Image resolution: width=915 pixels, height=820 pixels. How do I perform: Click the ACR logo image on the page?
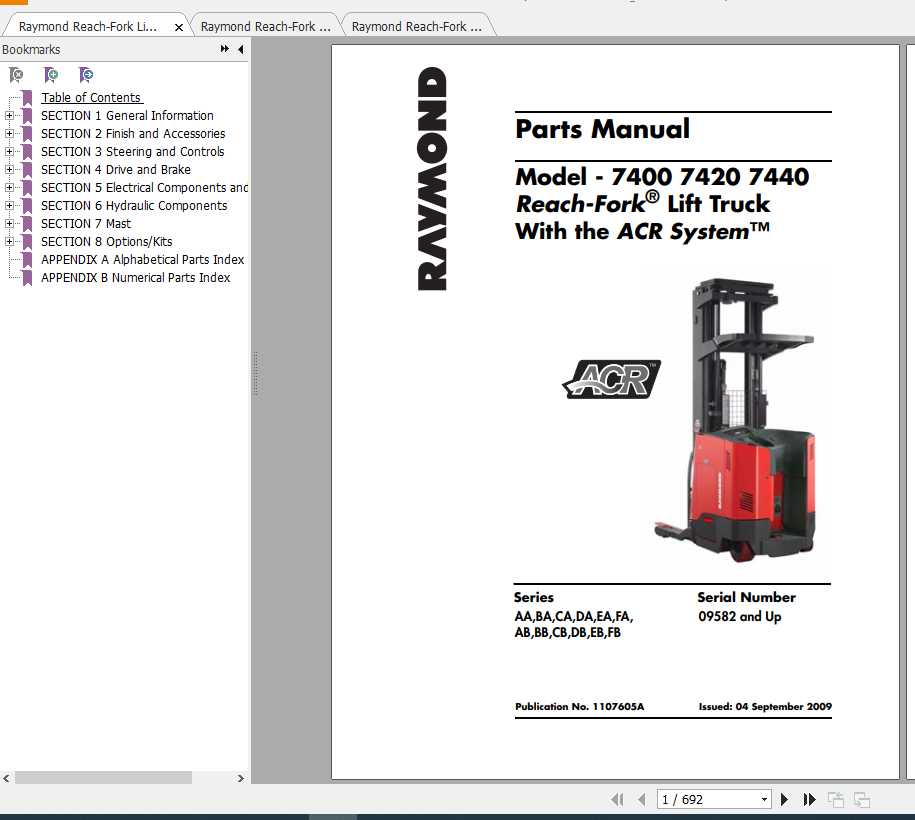(612, 379)
